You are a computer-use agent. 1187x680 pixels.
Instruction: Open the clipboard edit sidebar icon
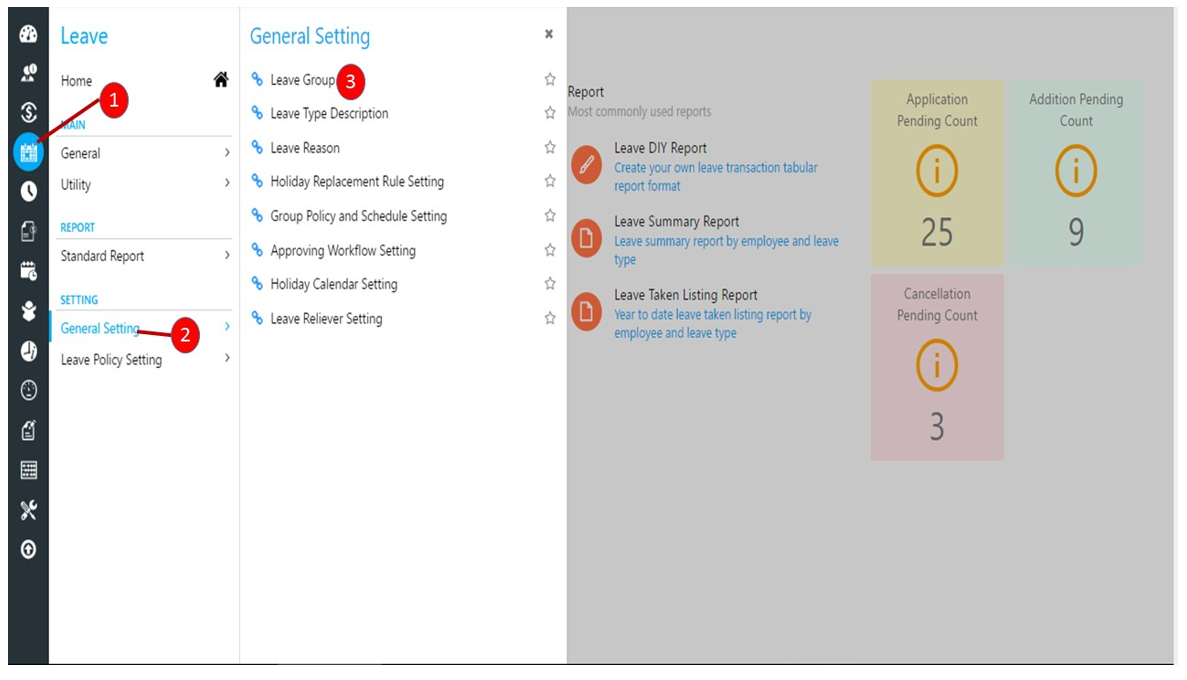tap(28, 430)
